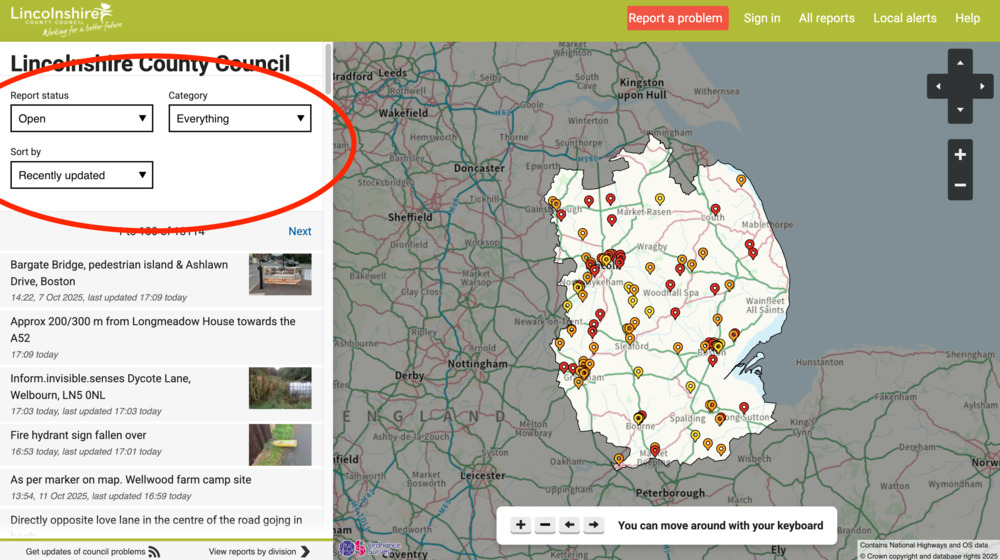Screen dimensions: 1000x560
Task: Go to Next page of reports
Action: click(299, 231)
